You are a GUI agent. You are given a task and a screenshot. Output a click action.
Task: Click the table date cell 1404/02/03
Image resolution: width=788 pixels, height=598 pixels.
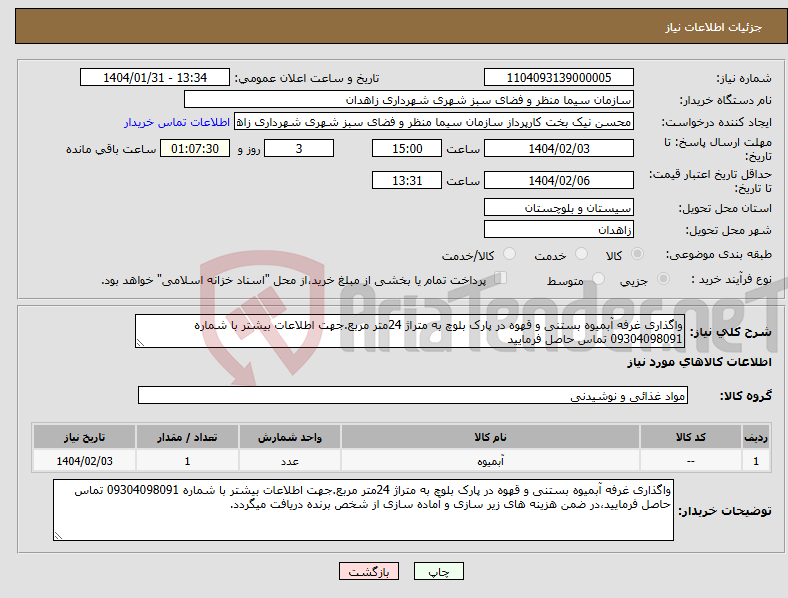pos(84,461)
